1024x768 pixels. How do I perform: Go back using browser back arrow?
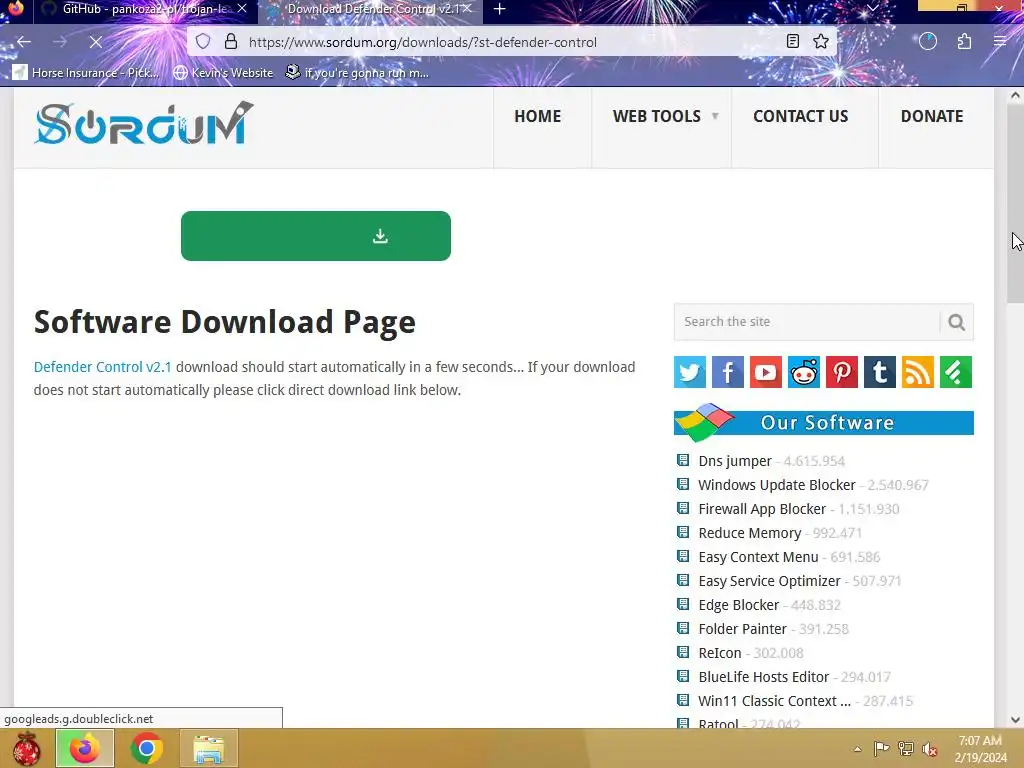pos(24,42)
